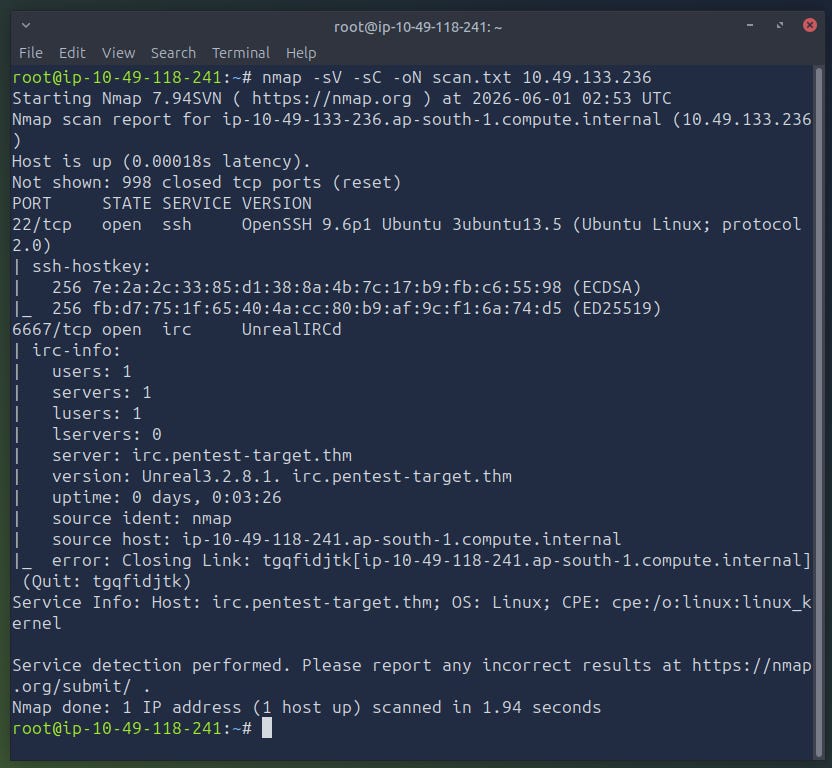Open the window menu chevron in title bar
Screen dimensions: 832x768
(x=25, y=25)
